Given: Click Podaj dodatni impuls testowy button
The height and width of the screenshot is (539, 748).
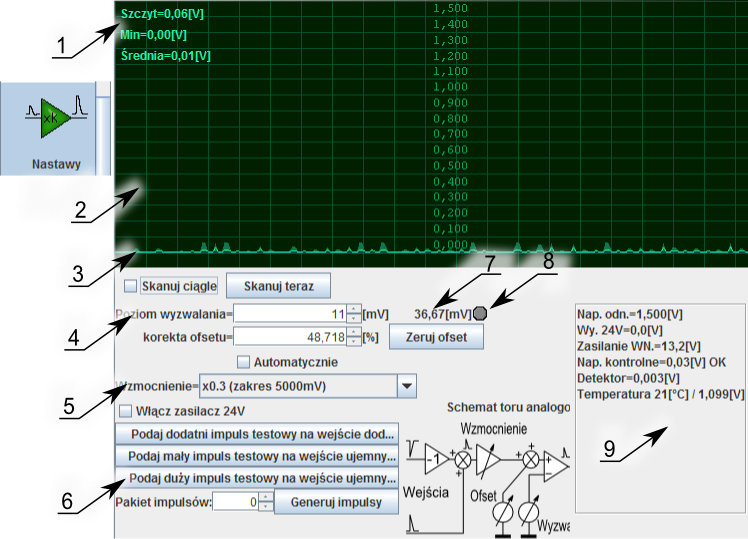Looking at the screenshot, I should coord(257,434).
